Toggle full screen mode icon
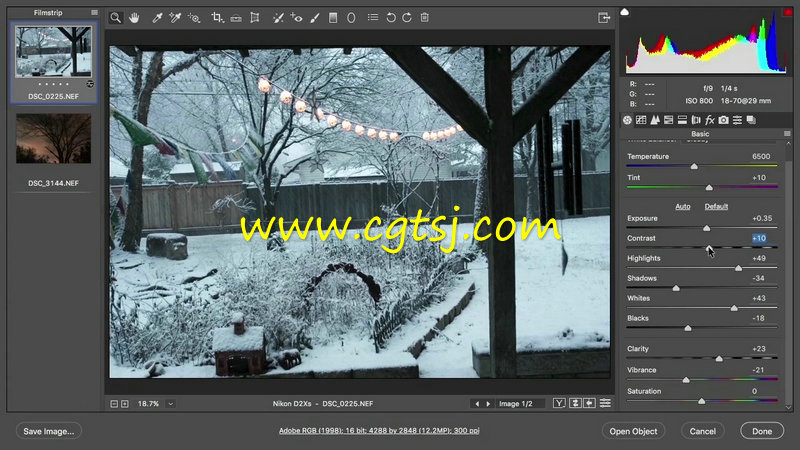This screenshot has width=800, height=450. click(604, 18)
